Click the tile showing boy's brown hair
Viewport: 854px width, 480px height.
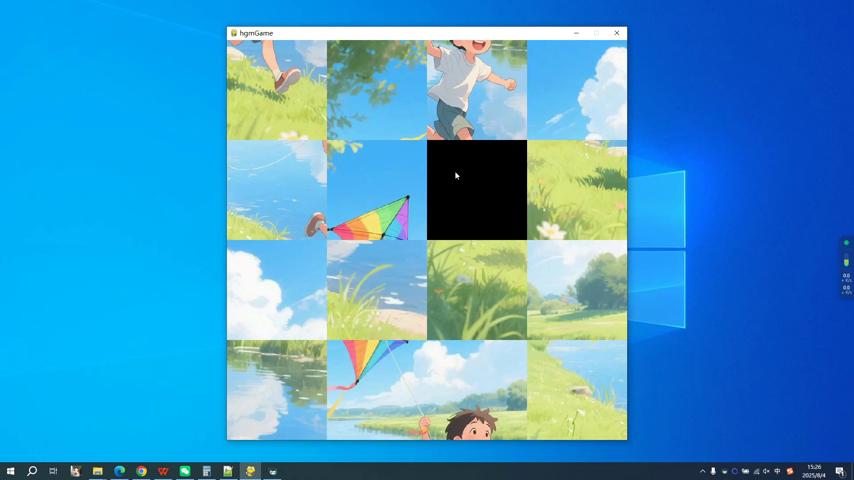tap(477, 390)
